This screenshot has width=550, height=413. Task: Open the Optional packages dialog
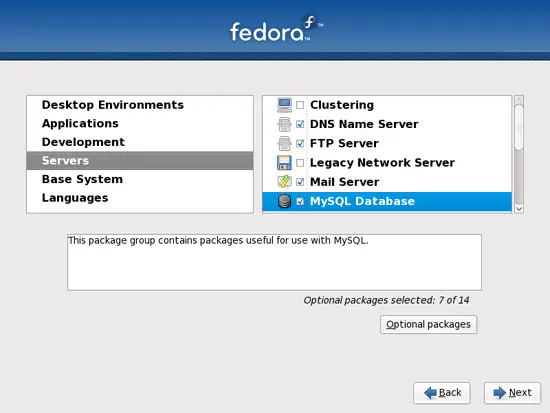point(428,324)
